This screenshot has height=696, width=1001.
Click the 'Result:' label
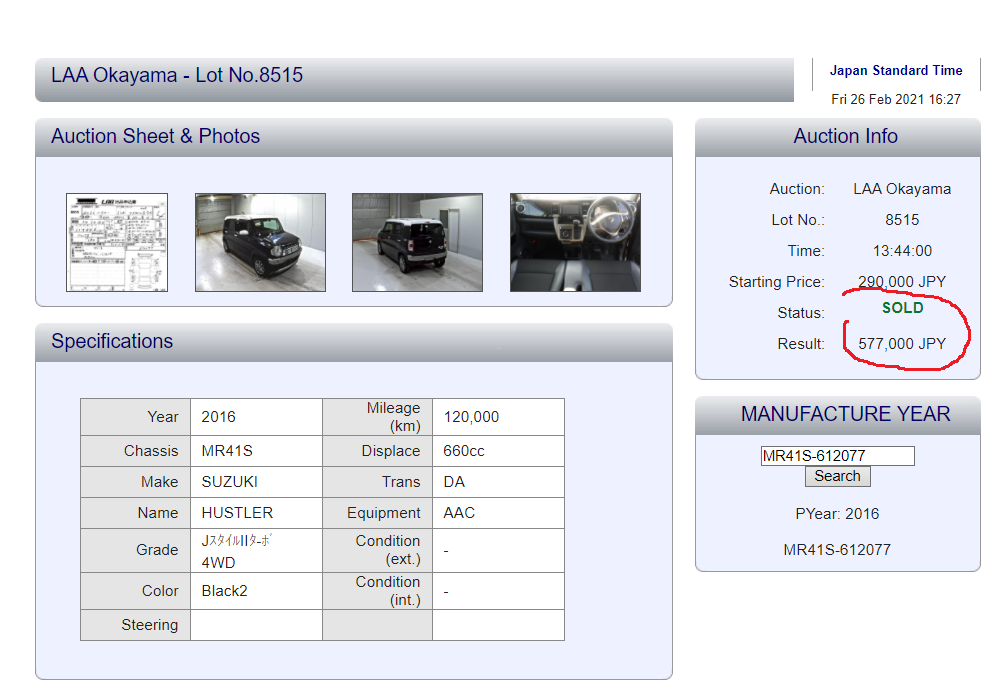(x=801, y=344)
